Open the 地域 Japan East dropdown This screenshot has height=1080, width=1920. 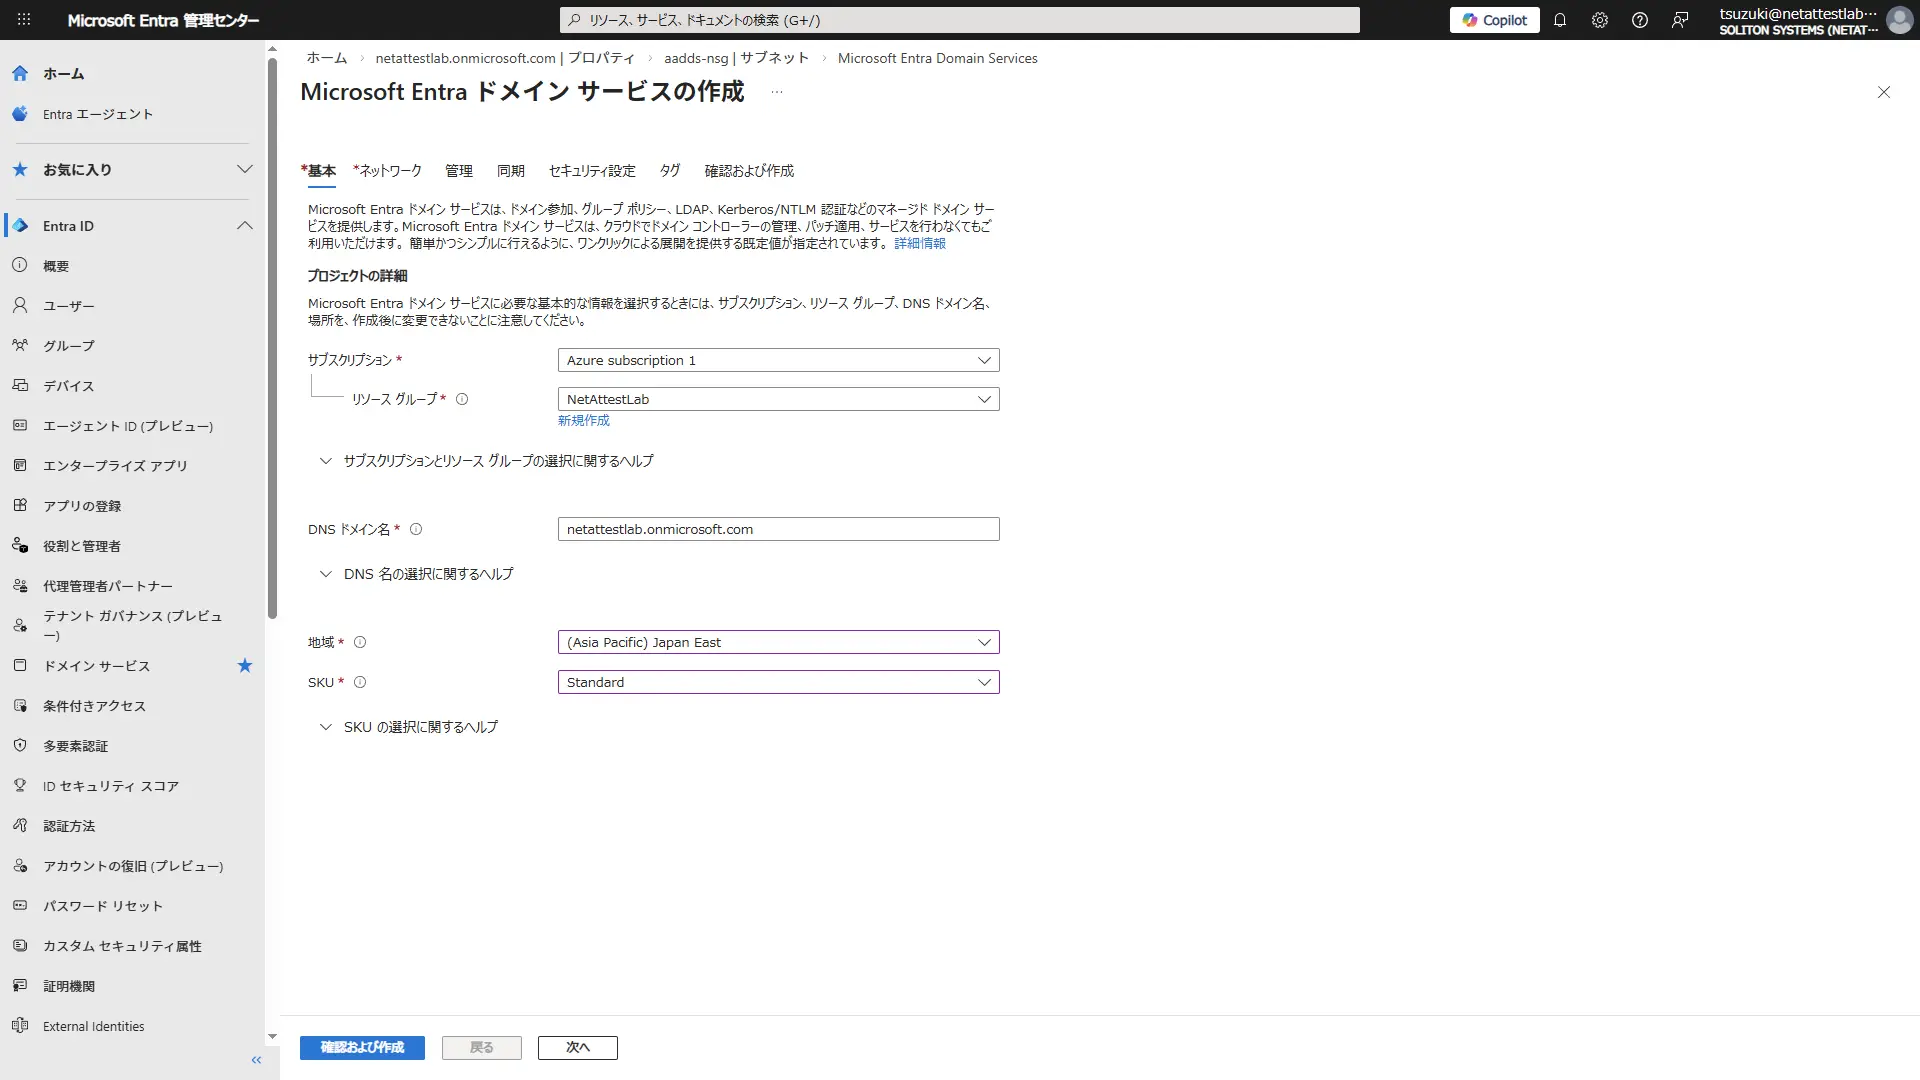[x=778, y=642]
